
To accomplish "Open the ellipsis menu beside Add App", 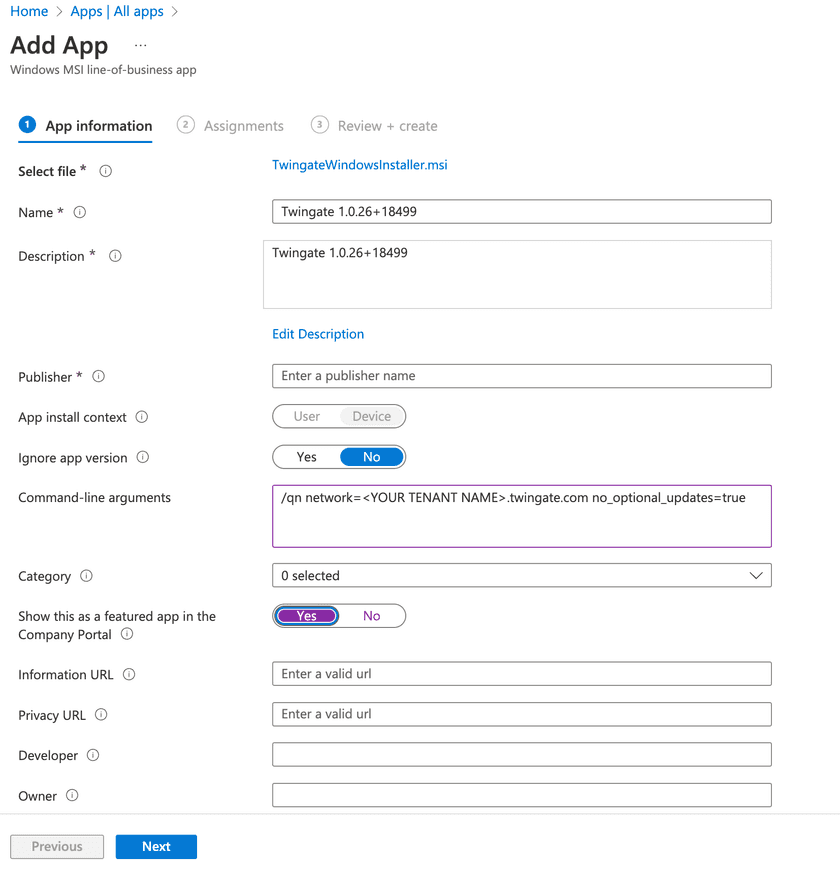I will (141, 46).
